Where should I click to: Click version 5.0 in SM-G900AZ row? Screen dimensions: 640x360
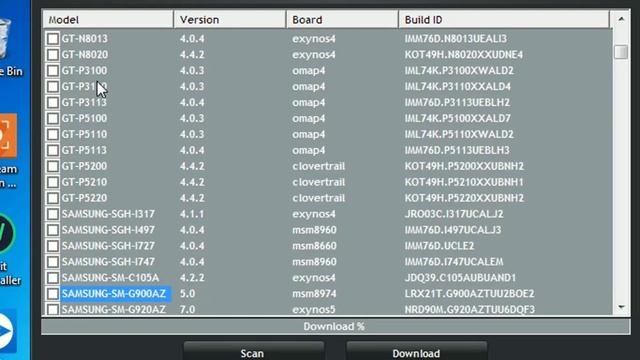tap(187, 293)
